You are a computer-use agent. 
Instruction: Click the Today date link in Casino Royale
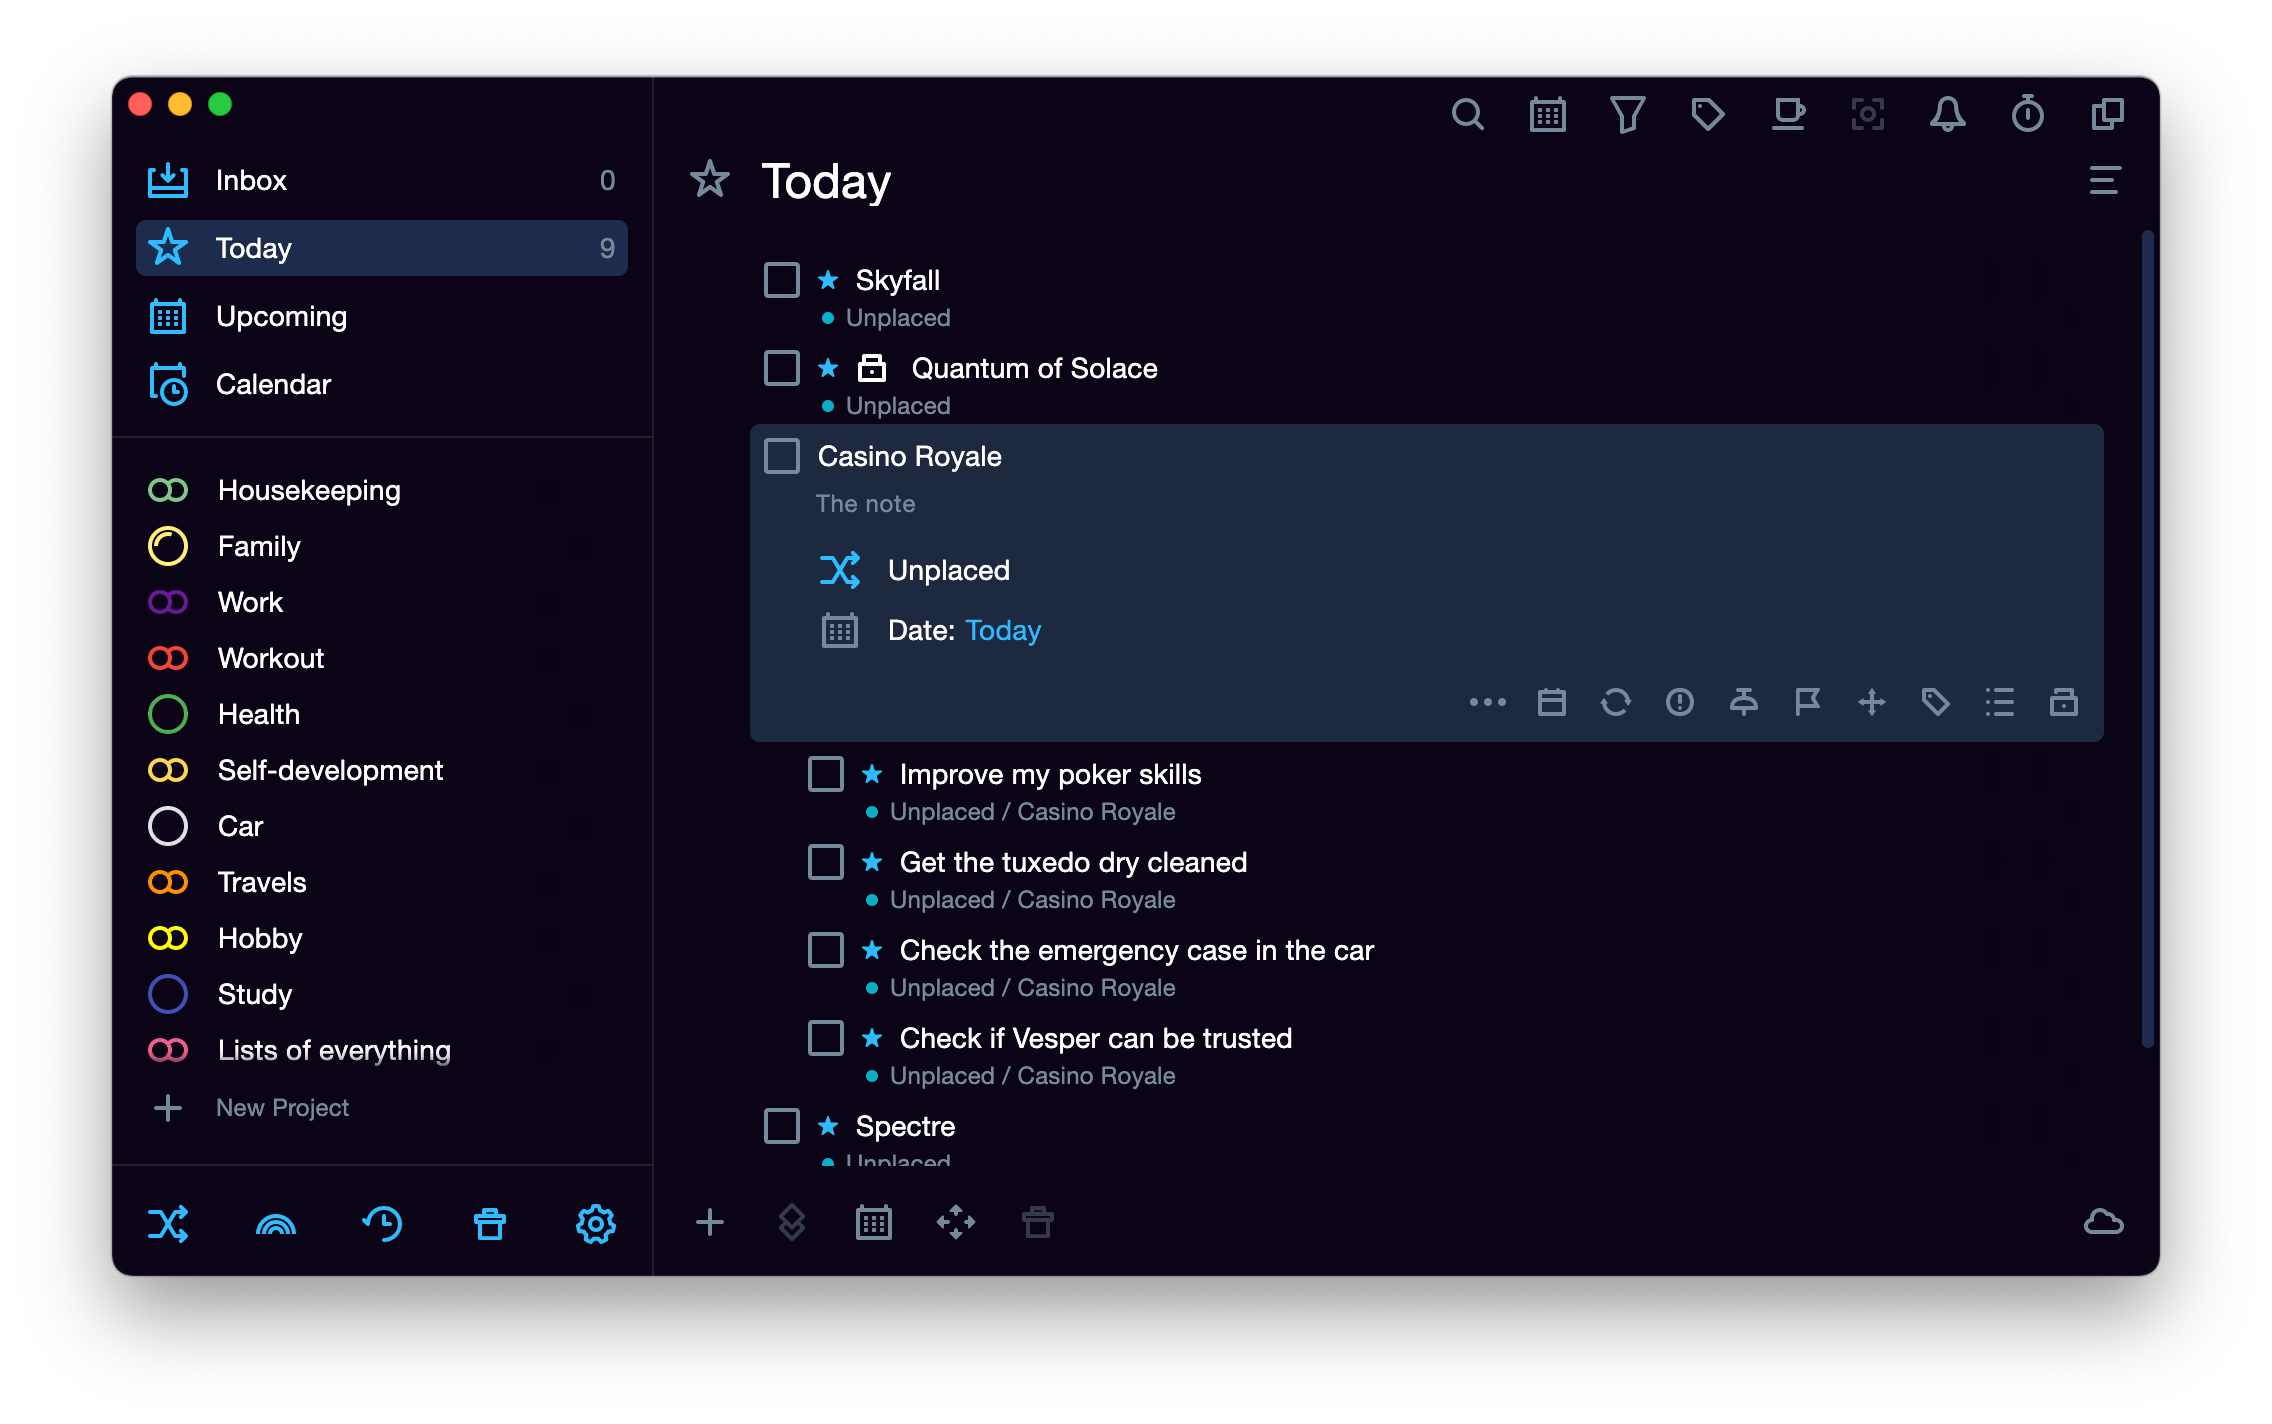1003,630
